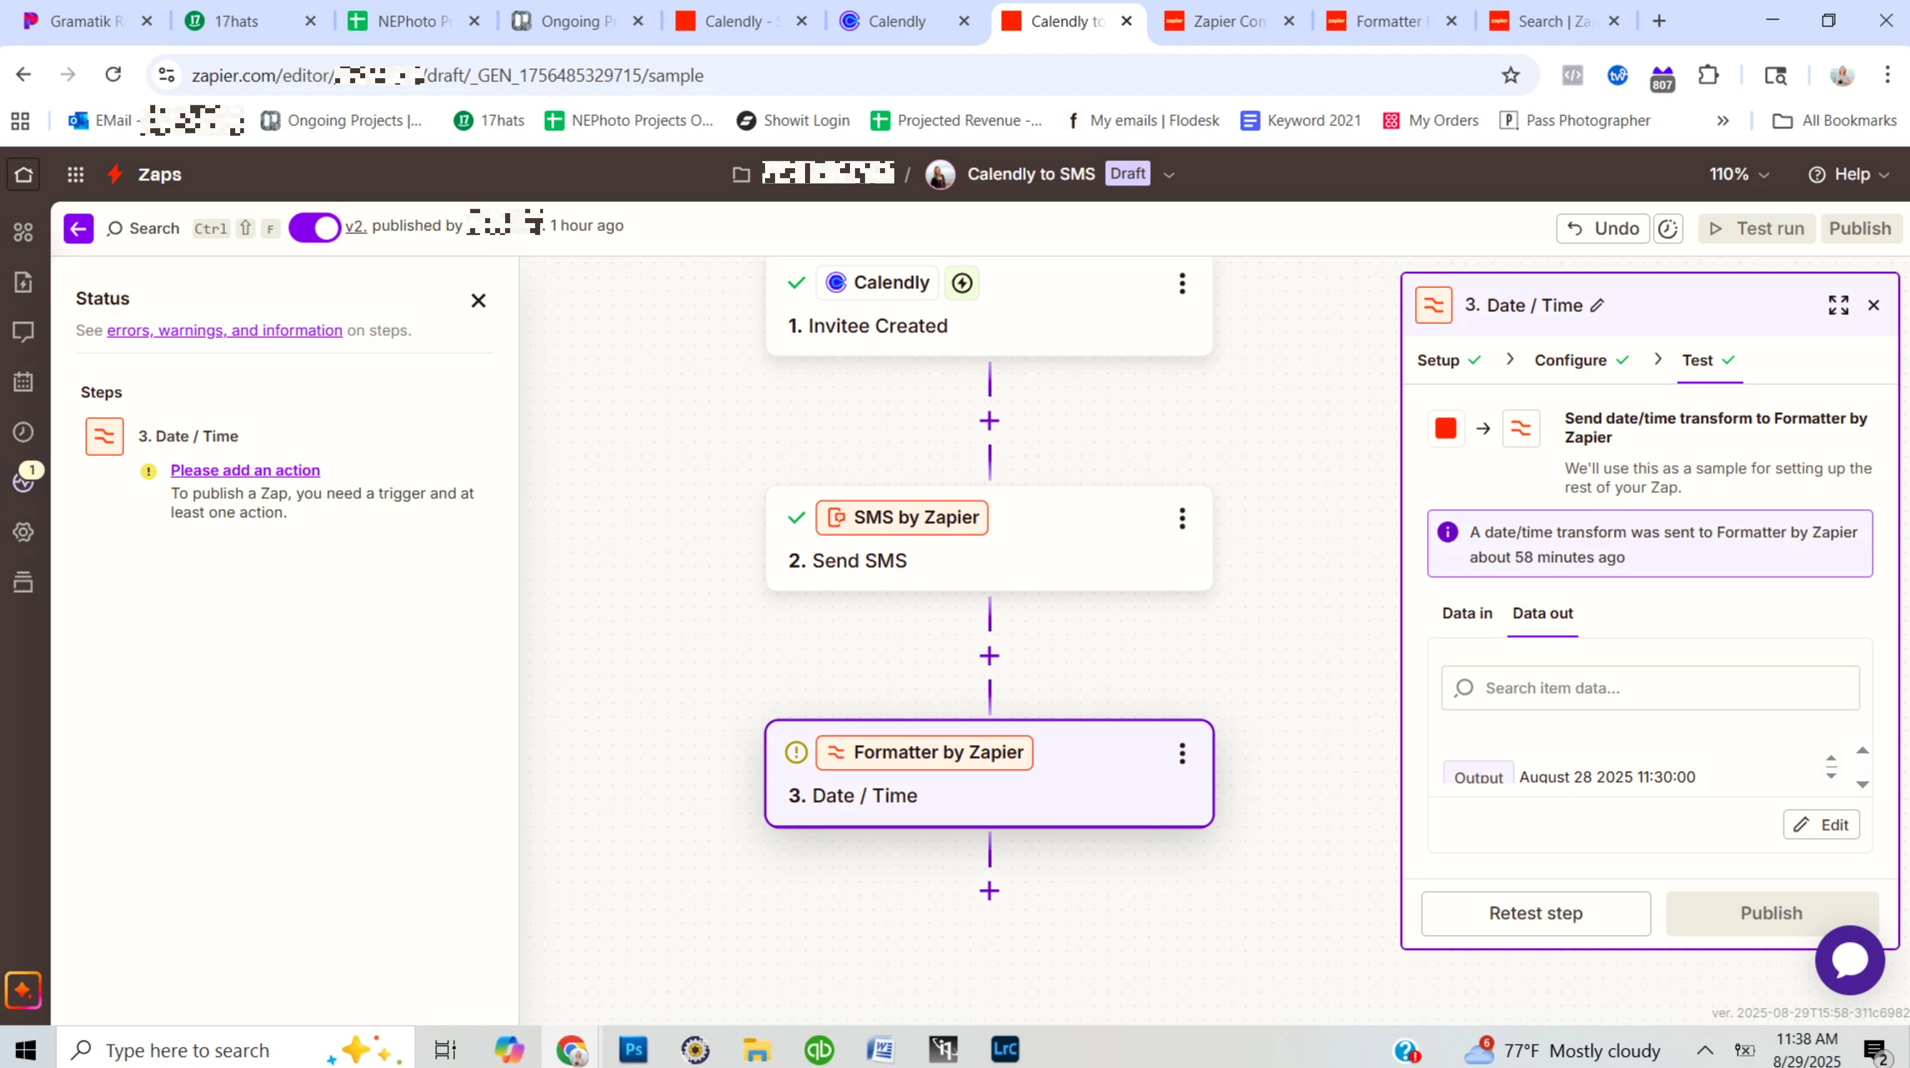
Task: Open the AI copilot sparkle icon at sidebar bottom
Action: (23, 990)
